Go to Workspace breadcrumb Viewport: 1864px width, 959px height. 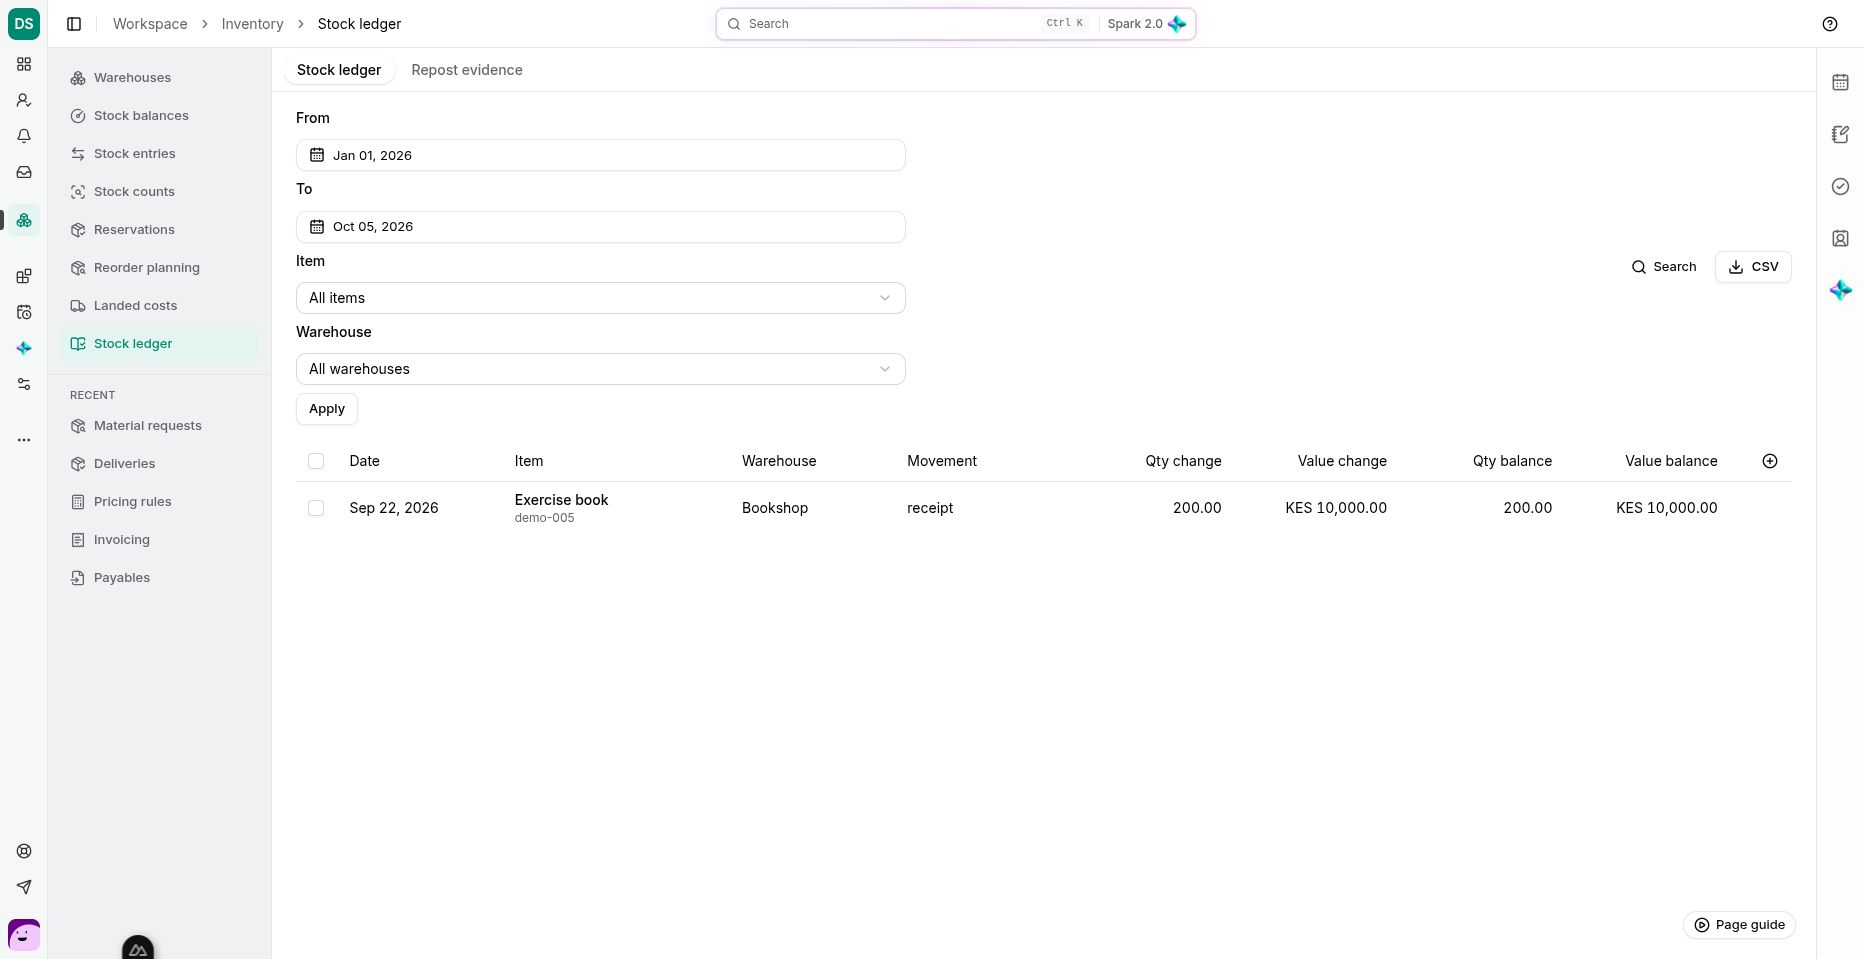[x=150, y=24]
